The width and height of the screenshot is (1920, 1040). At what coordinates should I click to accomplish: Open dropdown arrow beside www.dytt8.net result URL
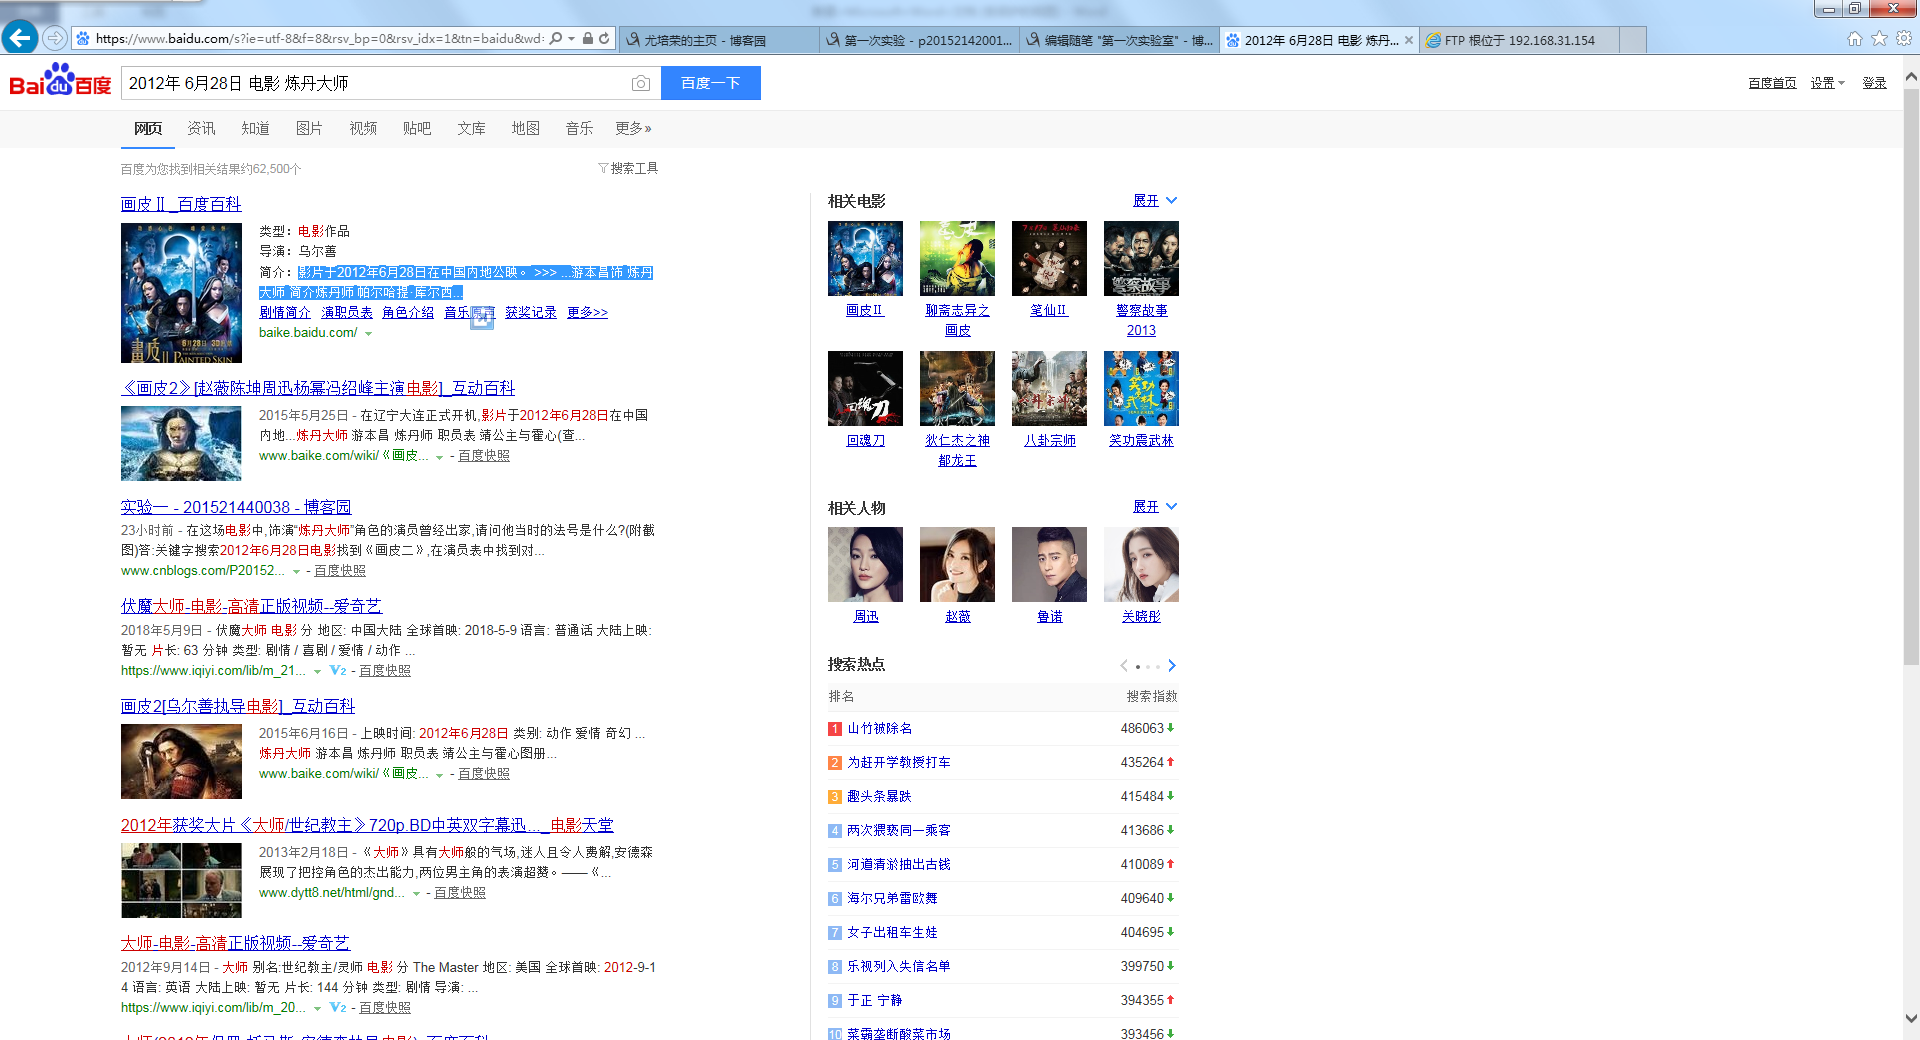click(416, 894)
